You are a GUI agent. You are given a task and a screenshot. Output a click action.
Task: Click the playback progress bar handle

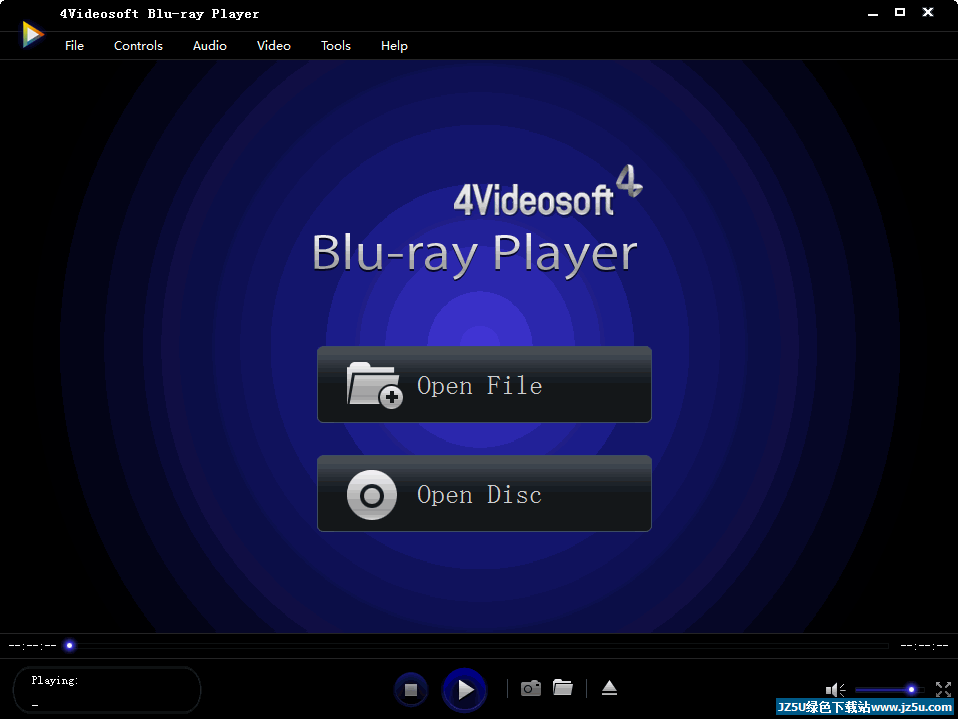69,645
